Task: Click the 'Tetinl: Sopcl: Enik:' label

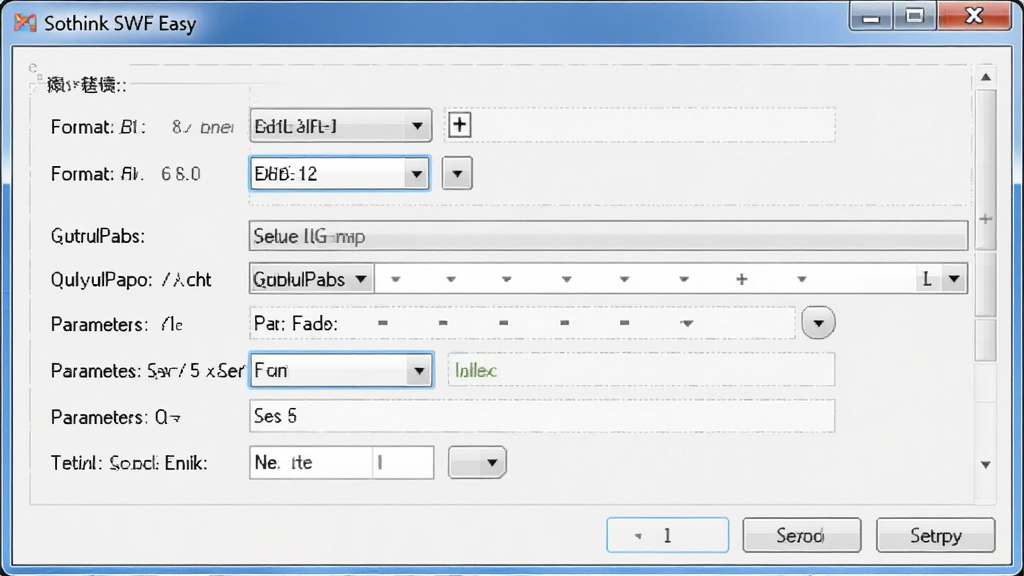Action: (x=129, y=463)
